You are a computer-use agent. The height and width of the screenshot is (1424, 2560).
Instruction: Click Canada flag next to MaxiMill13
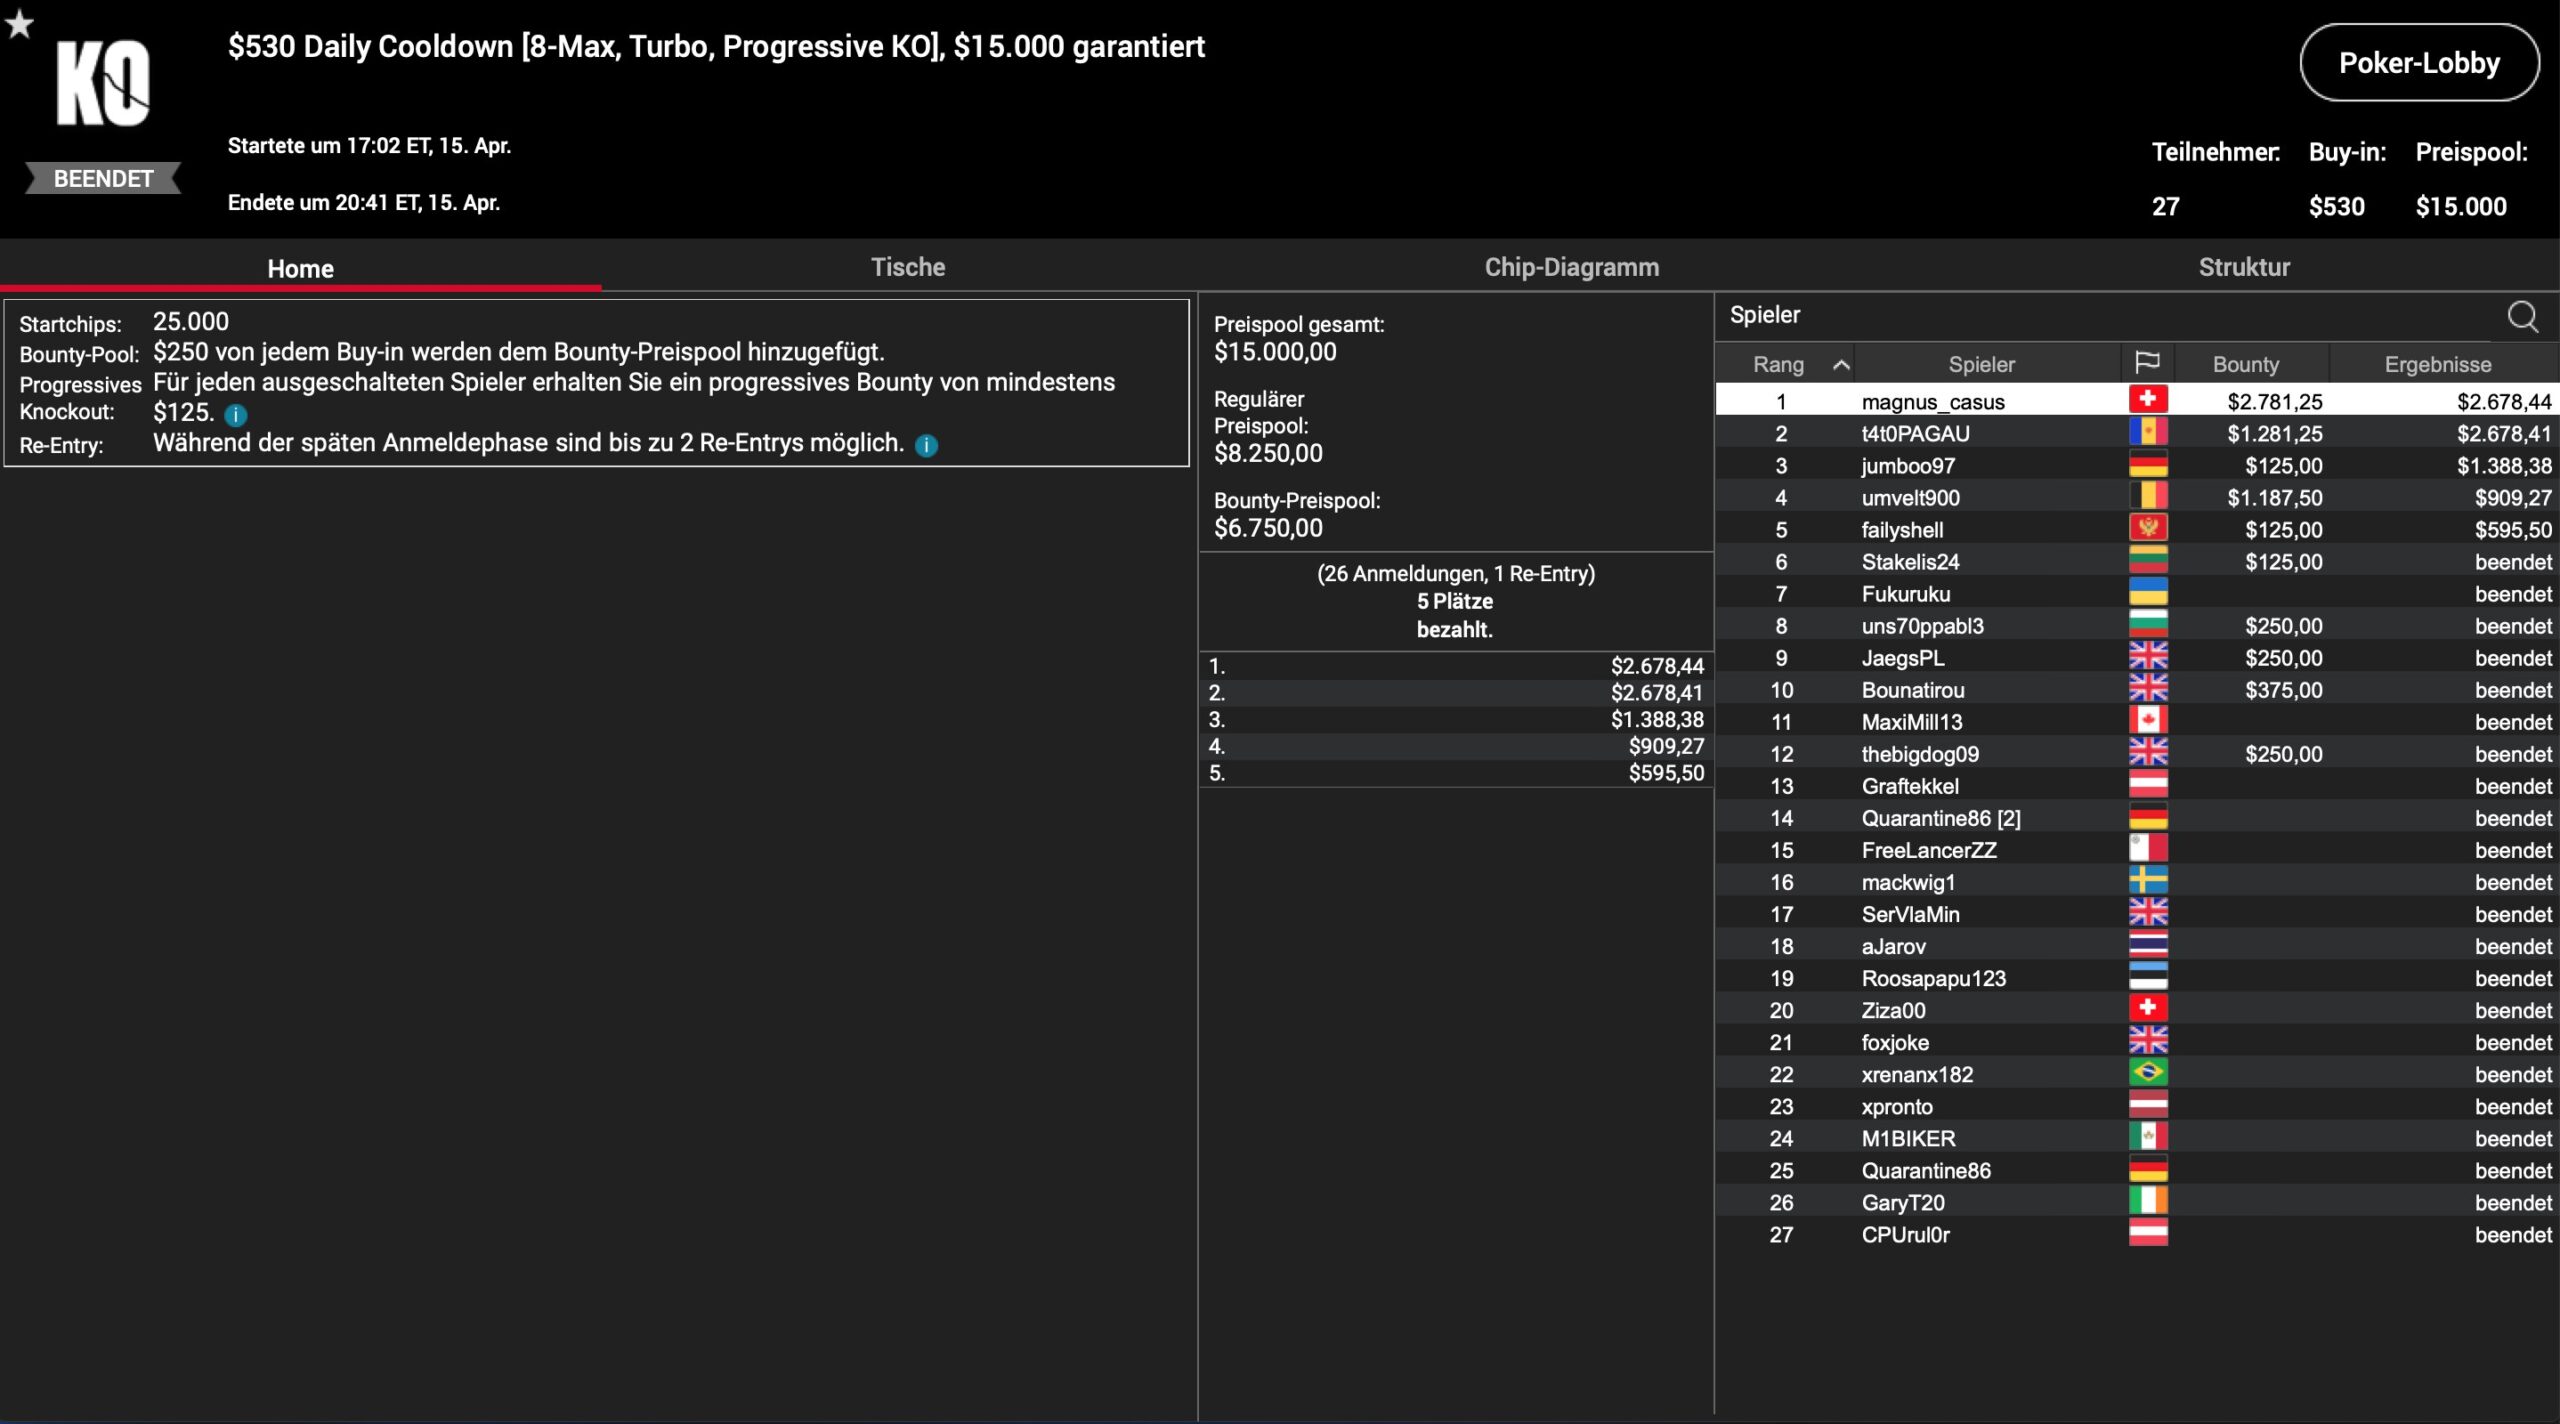pyautogui.click(x=2147, y=720)
